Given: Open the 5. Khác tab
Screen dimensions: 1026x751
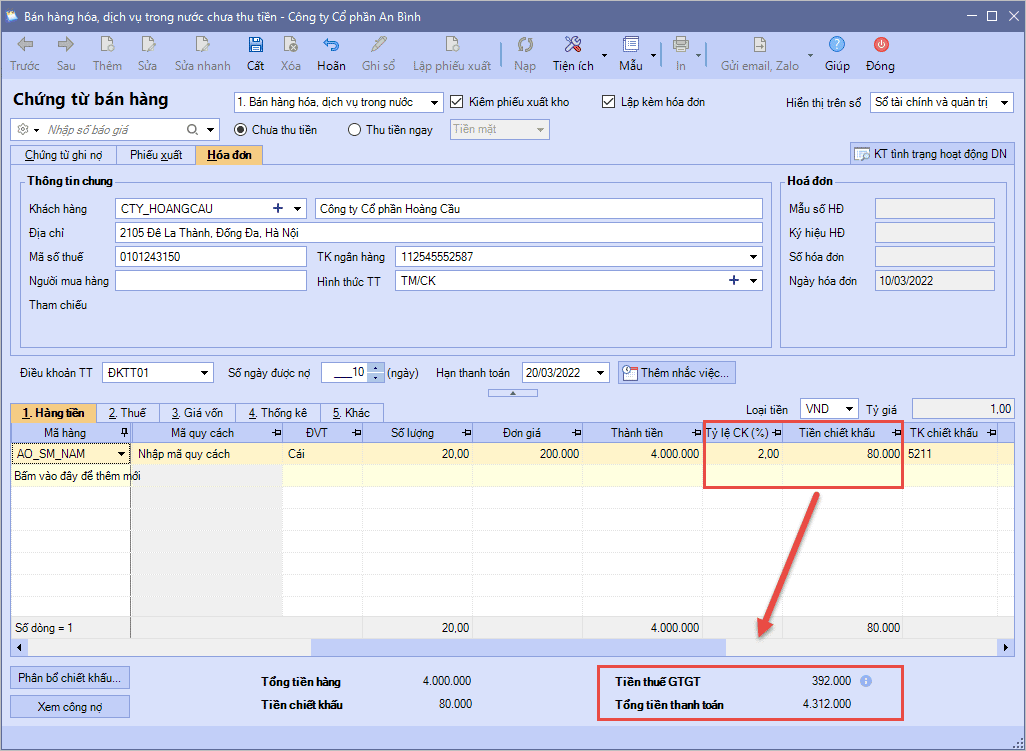Looking at the screenshot, I should pos(351,413).
